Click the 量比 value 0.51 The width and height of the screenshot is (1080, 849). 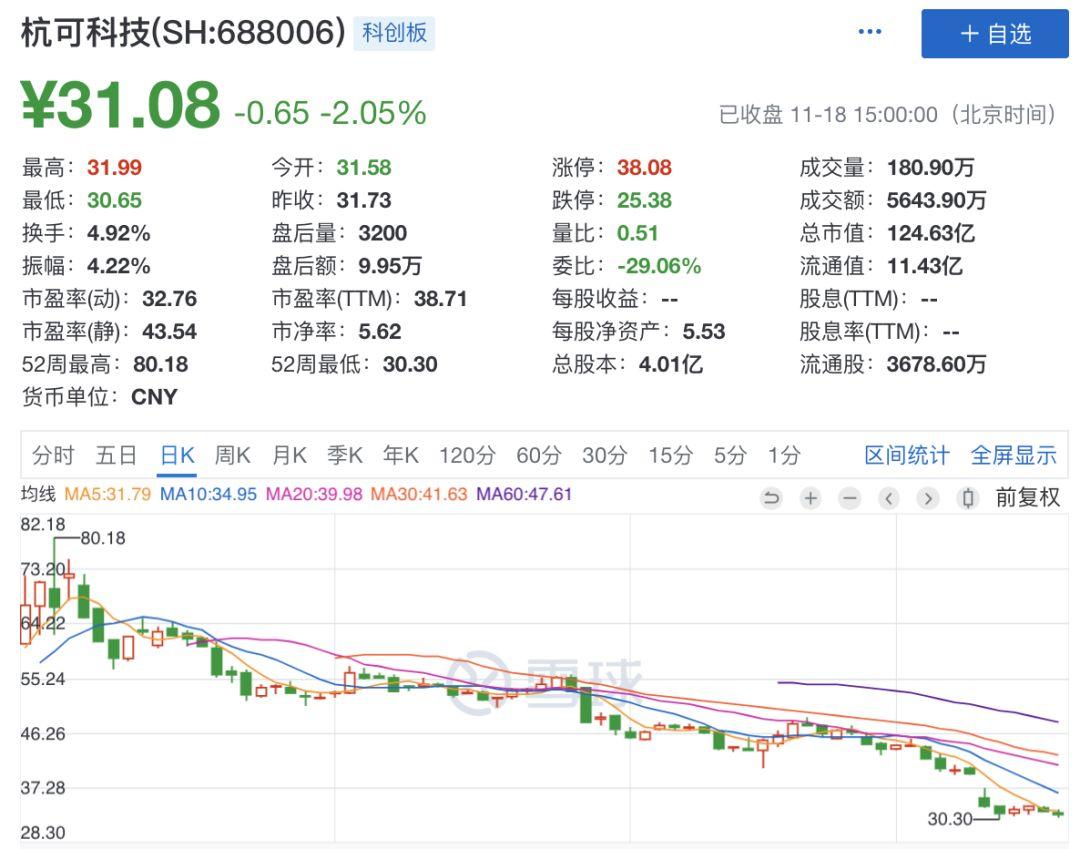pos(637,233)
